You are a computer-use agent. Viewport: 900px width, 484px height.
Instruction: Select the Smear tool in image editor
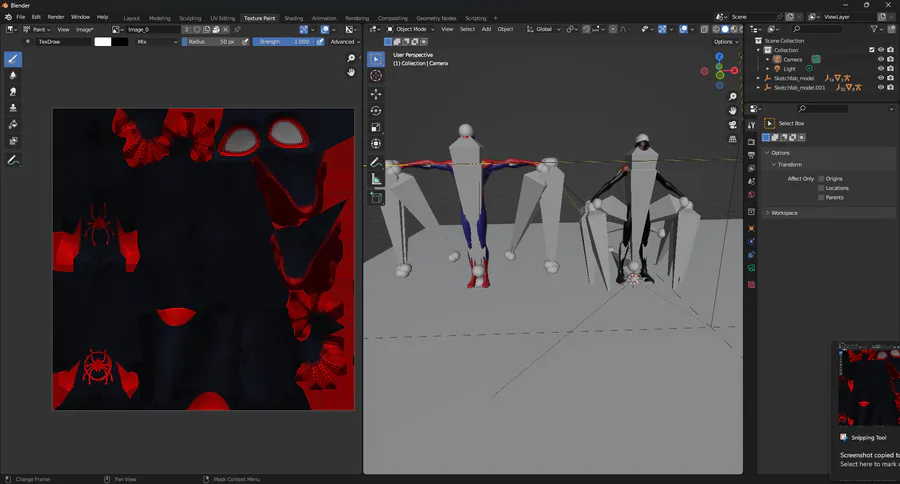coord(13,92)
